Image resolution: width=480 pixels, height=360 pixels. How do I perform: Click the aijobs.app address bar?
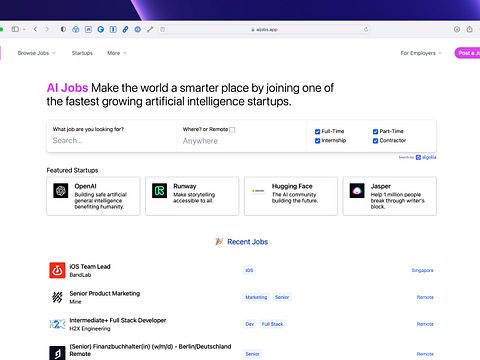coord(264,29)
